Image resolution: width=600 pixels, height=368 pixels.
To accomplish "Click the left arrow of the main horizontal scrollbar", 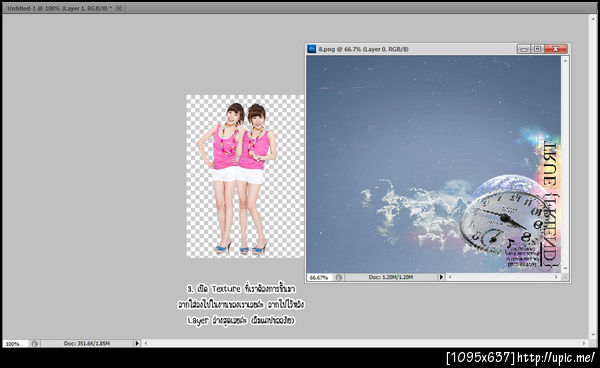I will pos(146,344).
